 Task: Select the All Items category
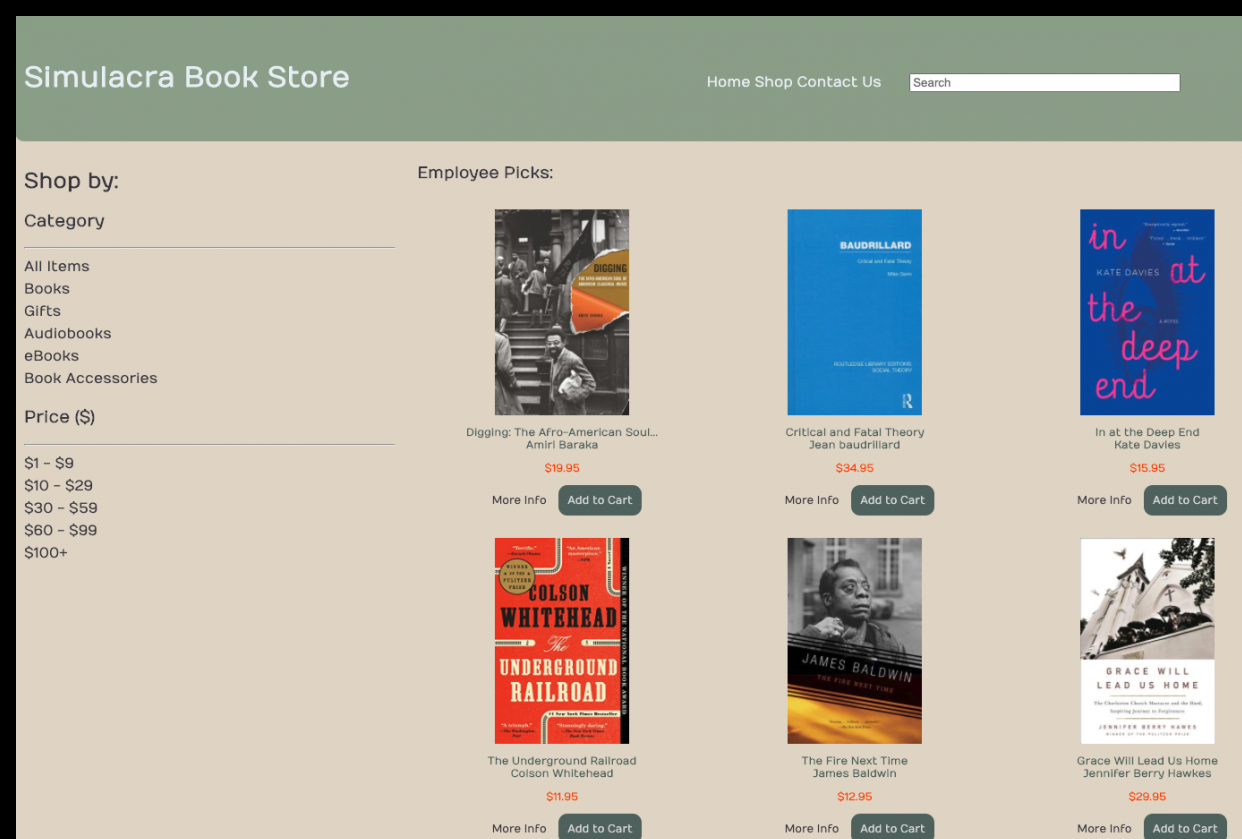(x=57, y=266)
